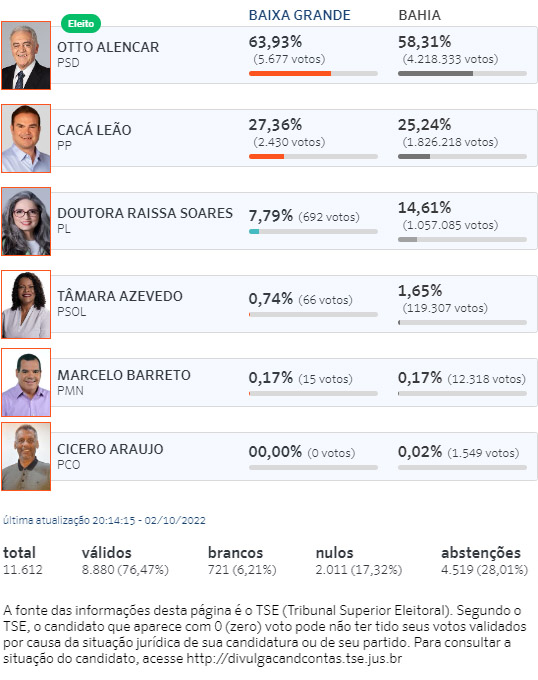538x680 pixels.
Task: Open the divulgacandcontas.tse.jus.br link
Action: point(294,658)
